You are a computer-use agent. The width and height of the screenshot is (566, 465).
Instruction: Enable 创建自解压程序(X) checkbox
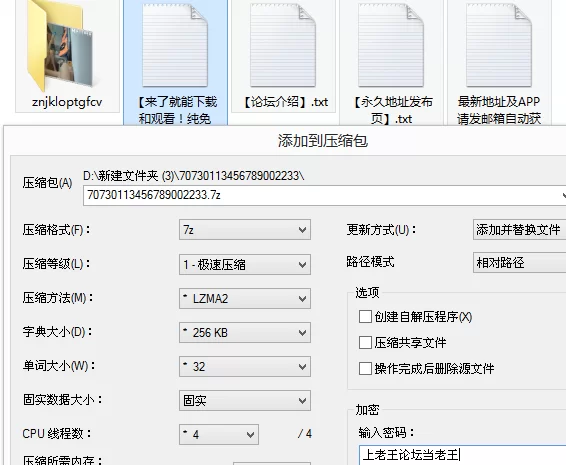click(365, 317)
